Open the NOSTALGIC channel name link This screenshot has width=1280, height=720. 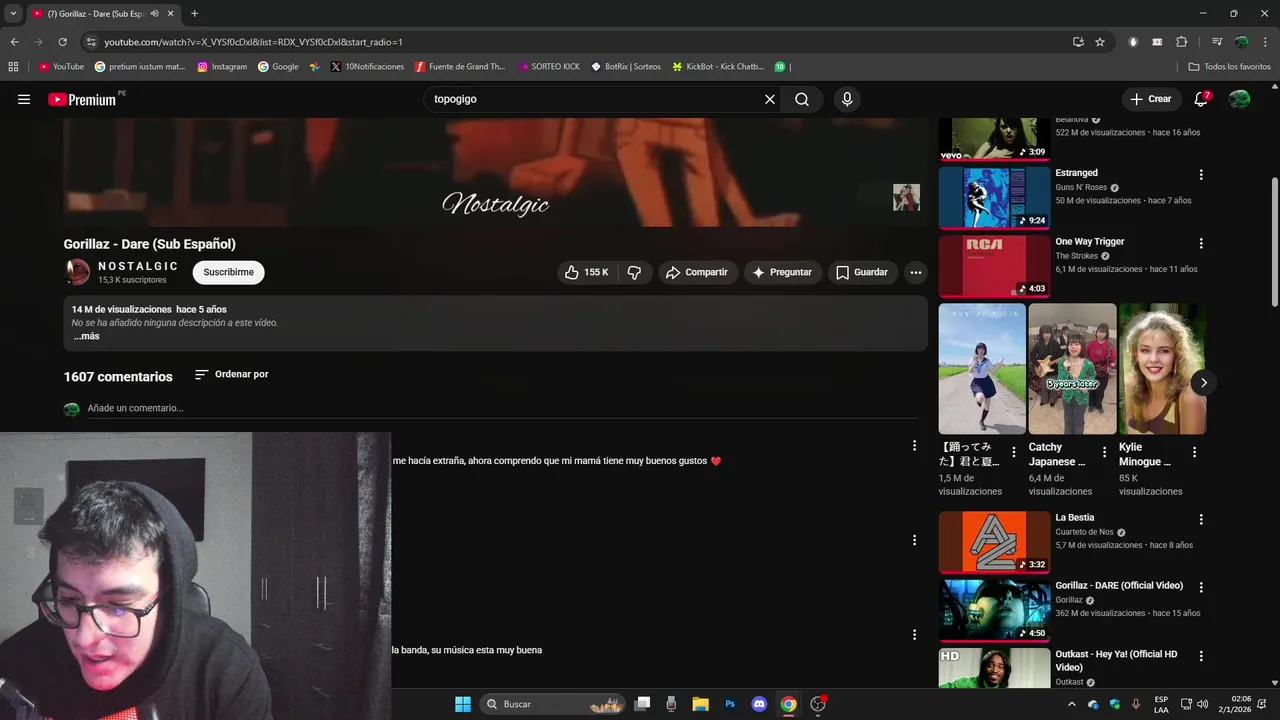click(x=138, y=266)
